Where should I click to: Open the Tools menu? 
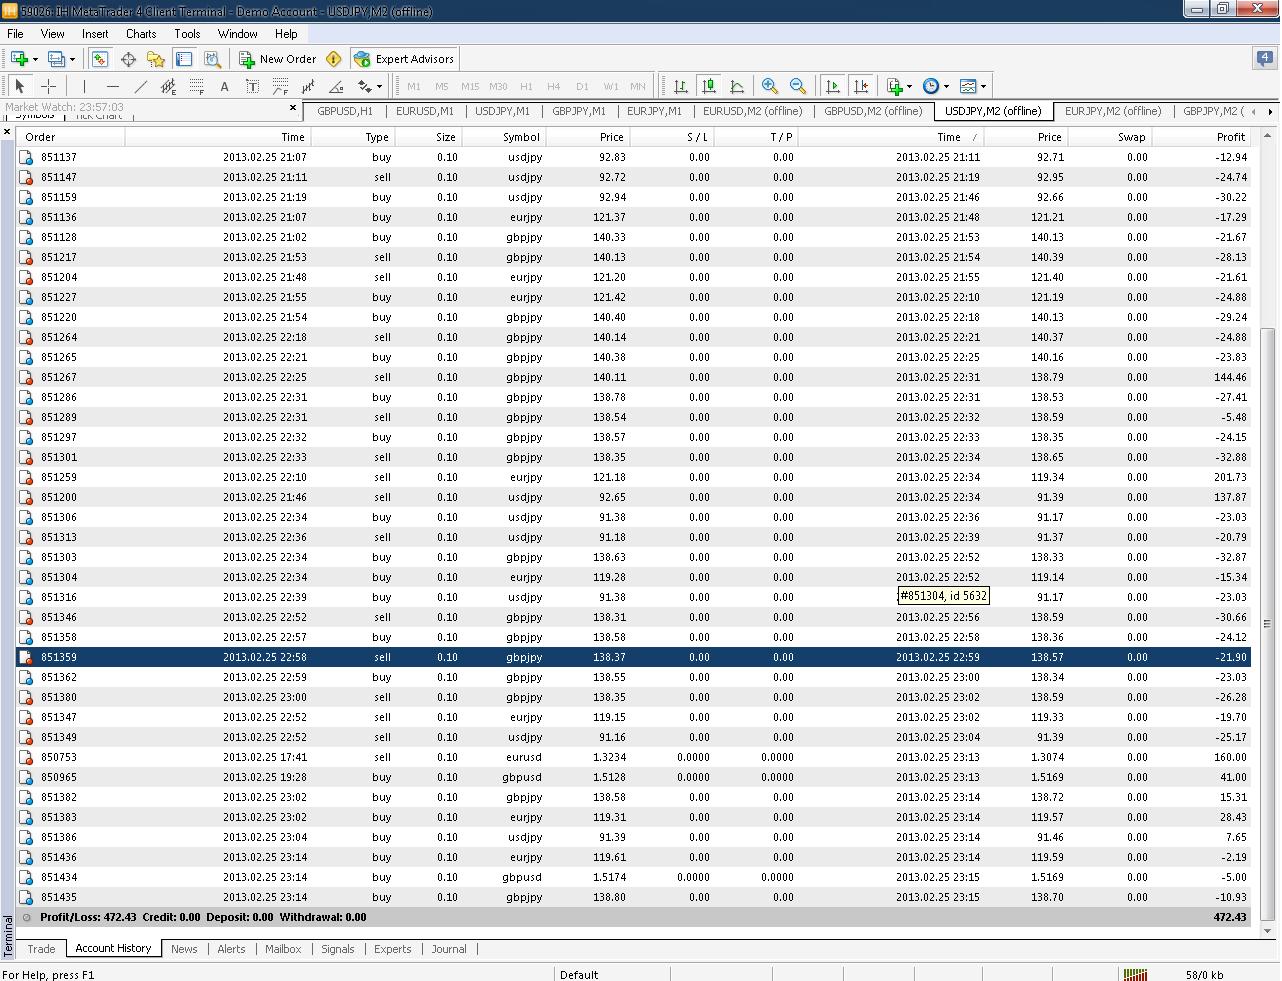[187, 33]
